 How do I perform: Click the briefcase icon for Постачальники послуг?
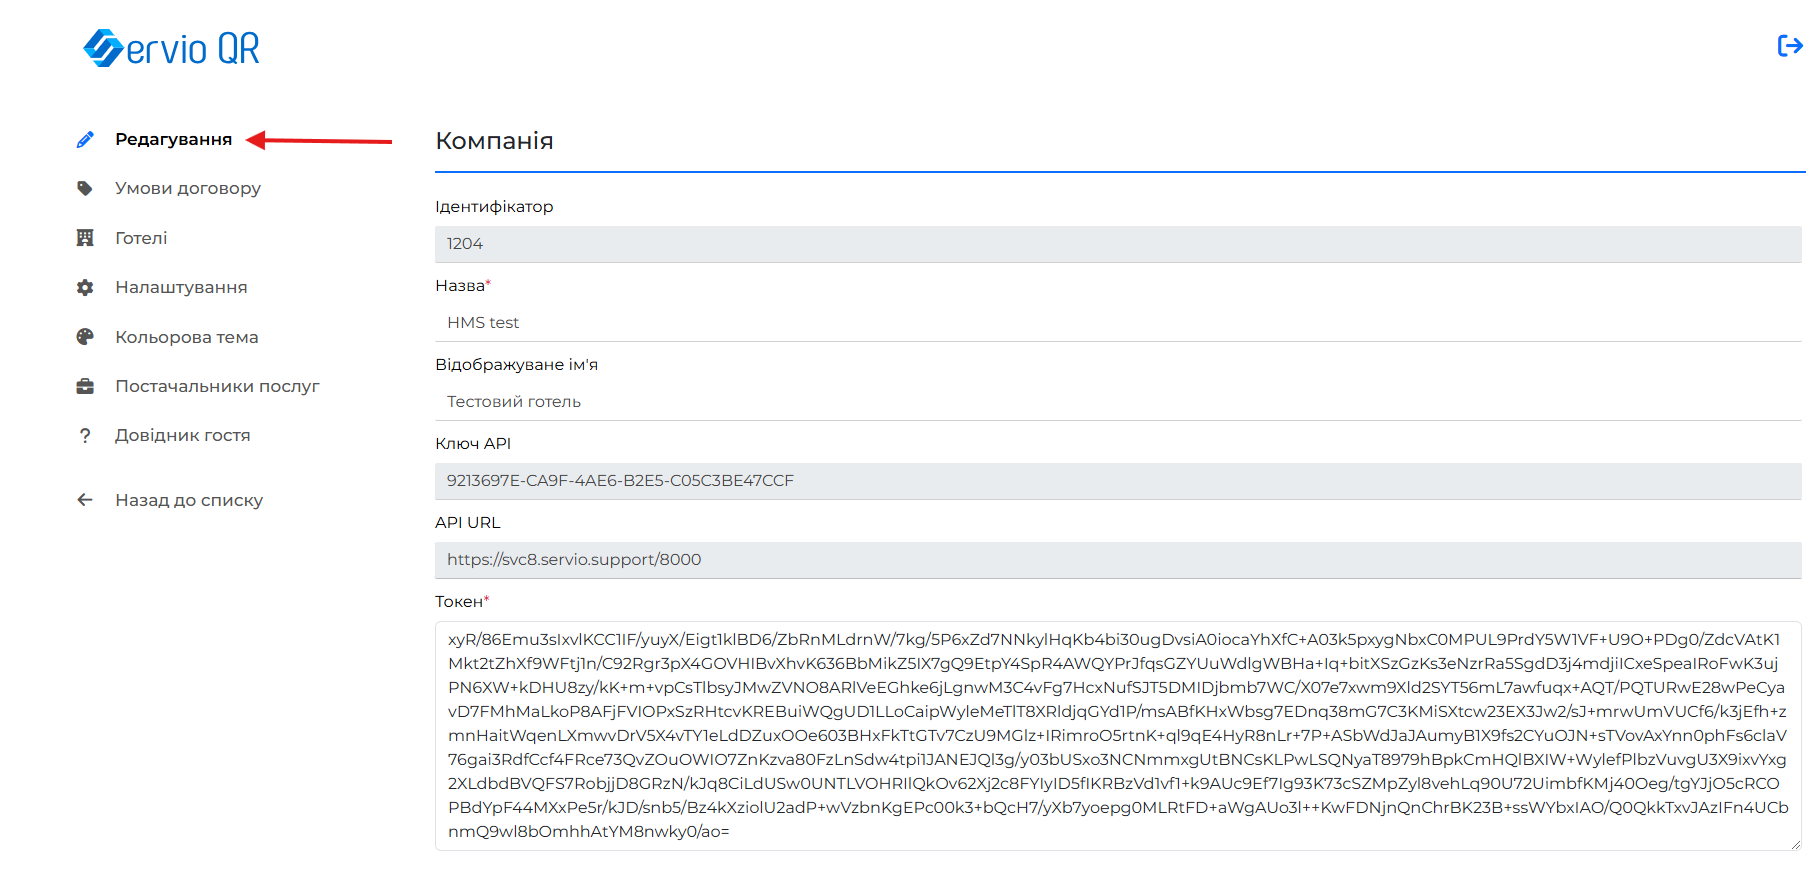[x=85, y=387]
